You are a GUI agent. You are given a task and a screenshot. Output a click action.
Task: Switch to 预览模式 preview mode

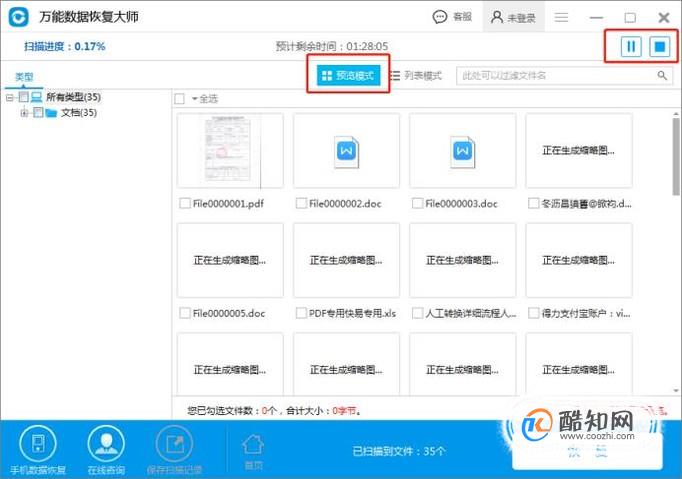(x=348, y=76)
